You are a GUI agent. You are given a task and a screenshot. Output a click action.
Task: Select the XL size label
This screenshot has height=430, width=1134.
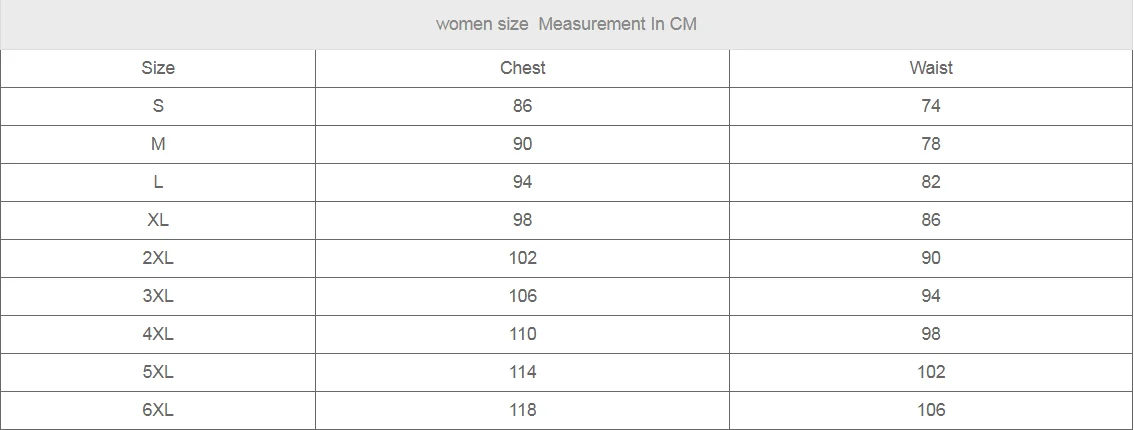coord(158,220)
